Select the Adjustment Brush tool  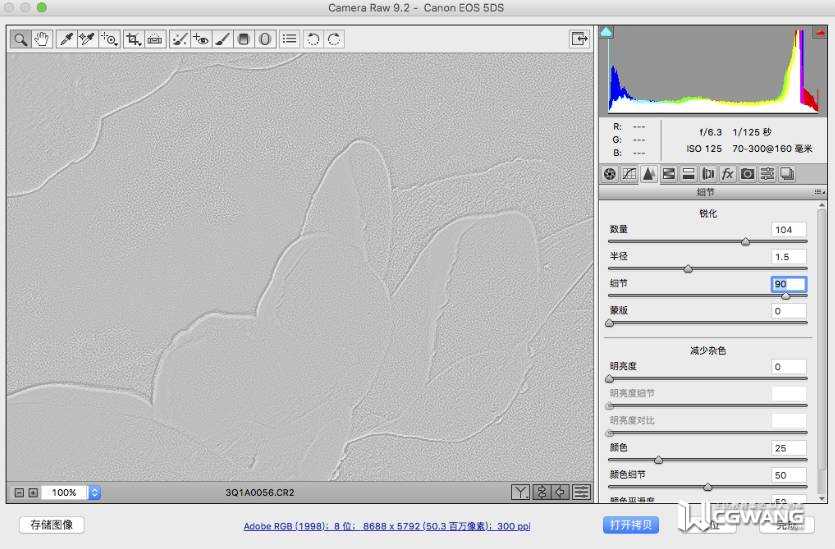(x=223, y=39)
